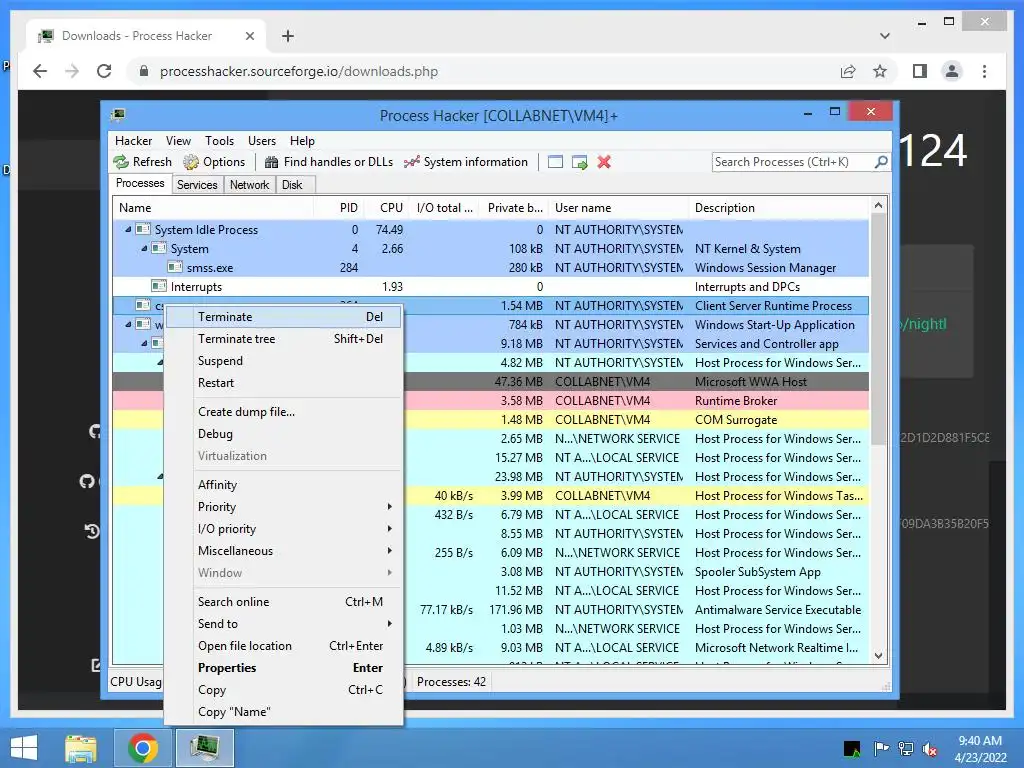
Task: Switch to the Network tab
Action: point(249,185)
